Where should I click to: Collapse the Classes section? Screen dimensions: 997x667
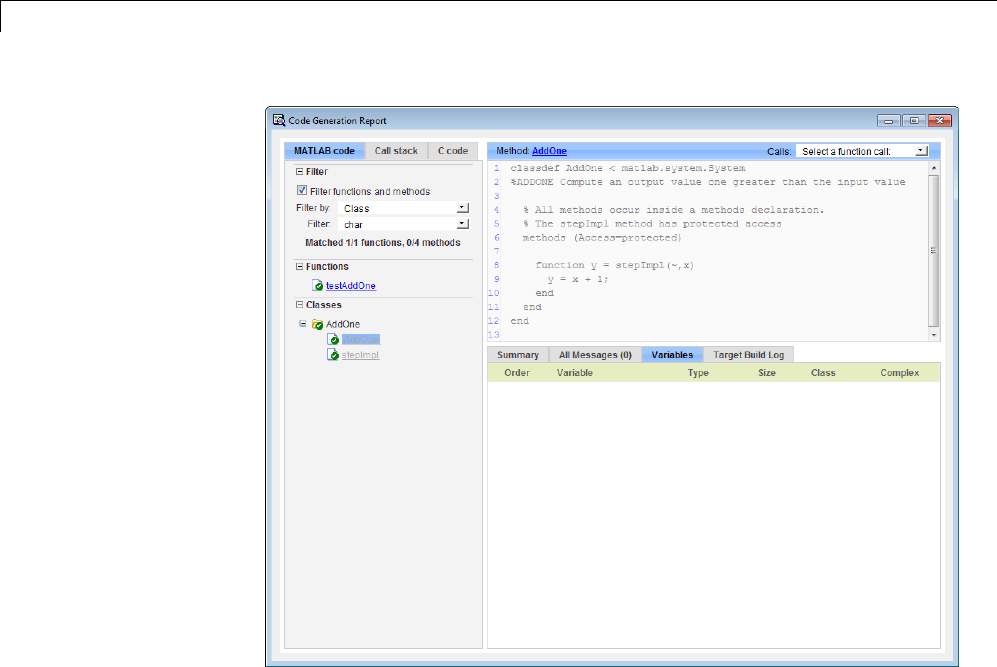[299, 305]
